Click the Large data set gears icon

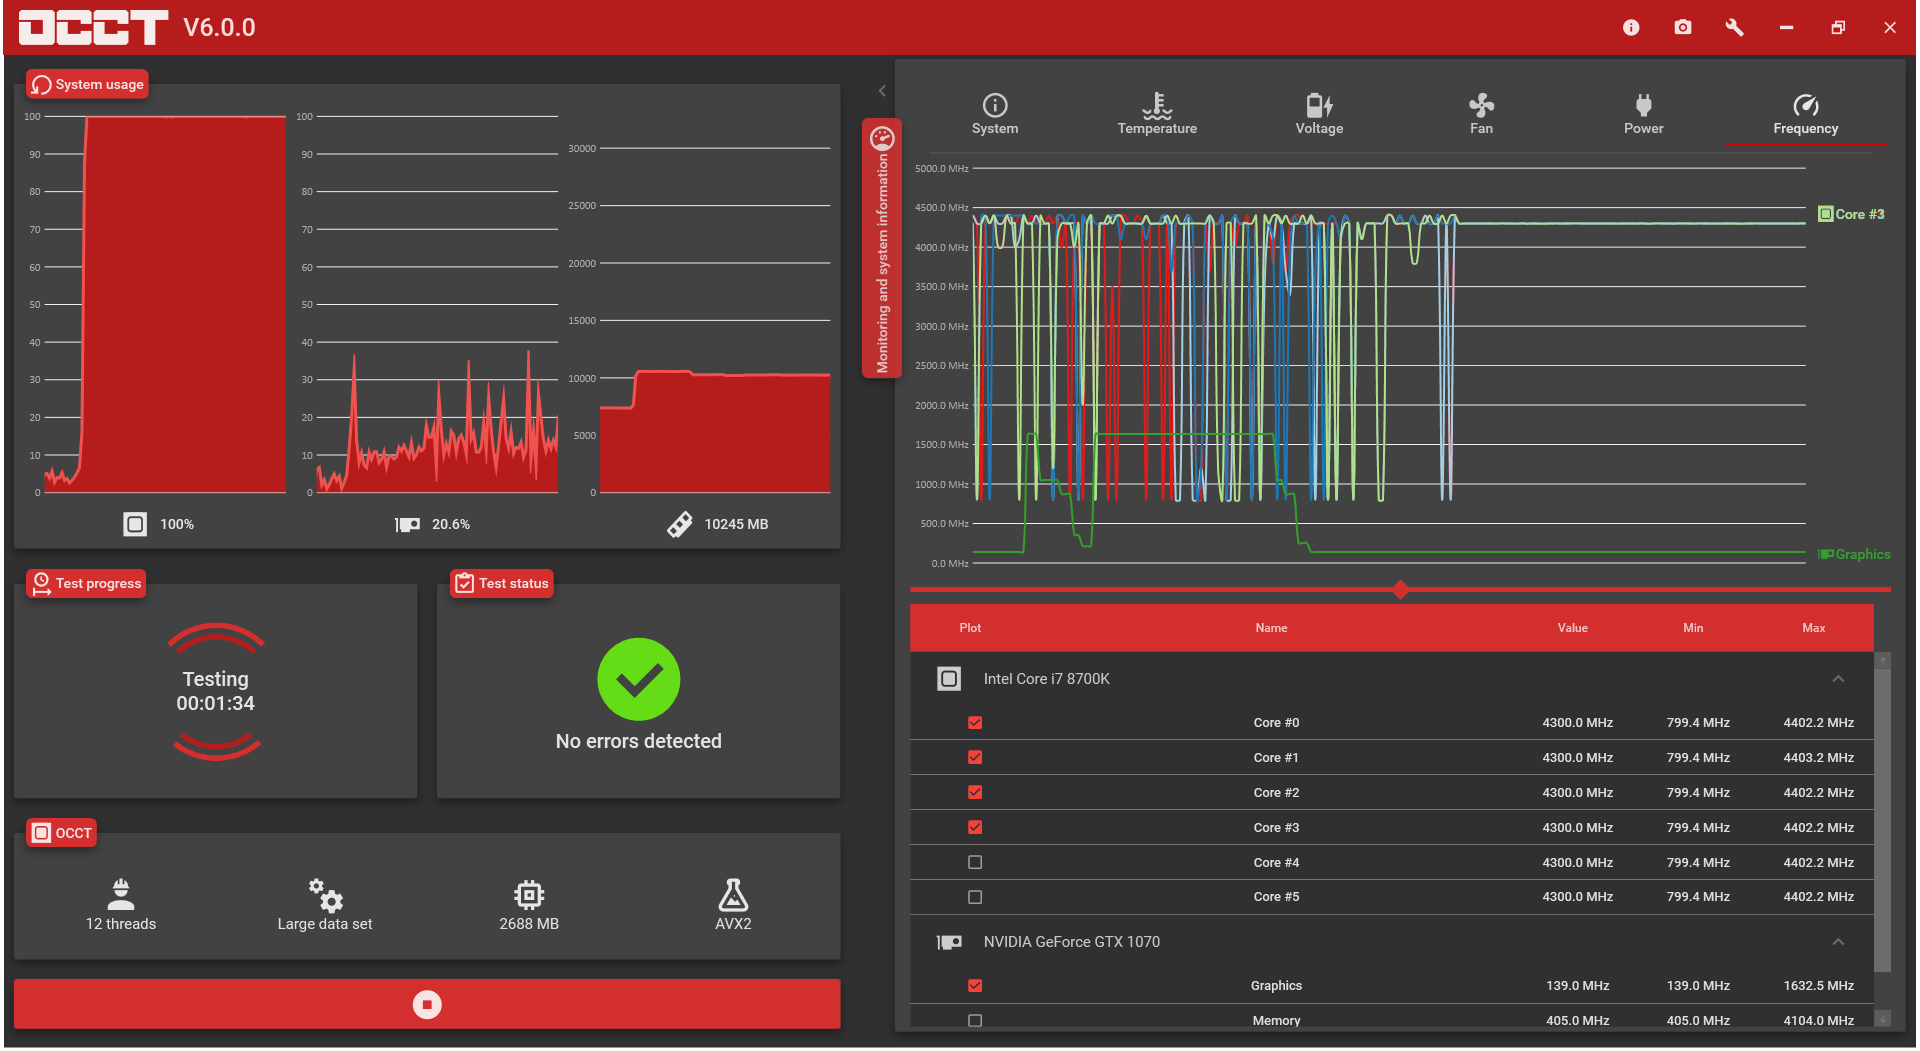click(x=325, y=894)
